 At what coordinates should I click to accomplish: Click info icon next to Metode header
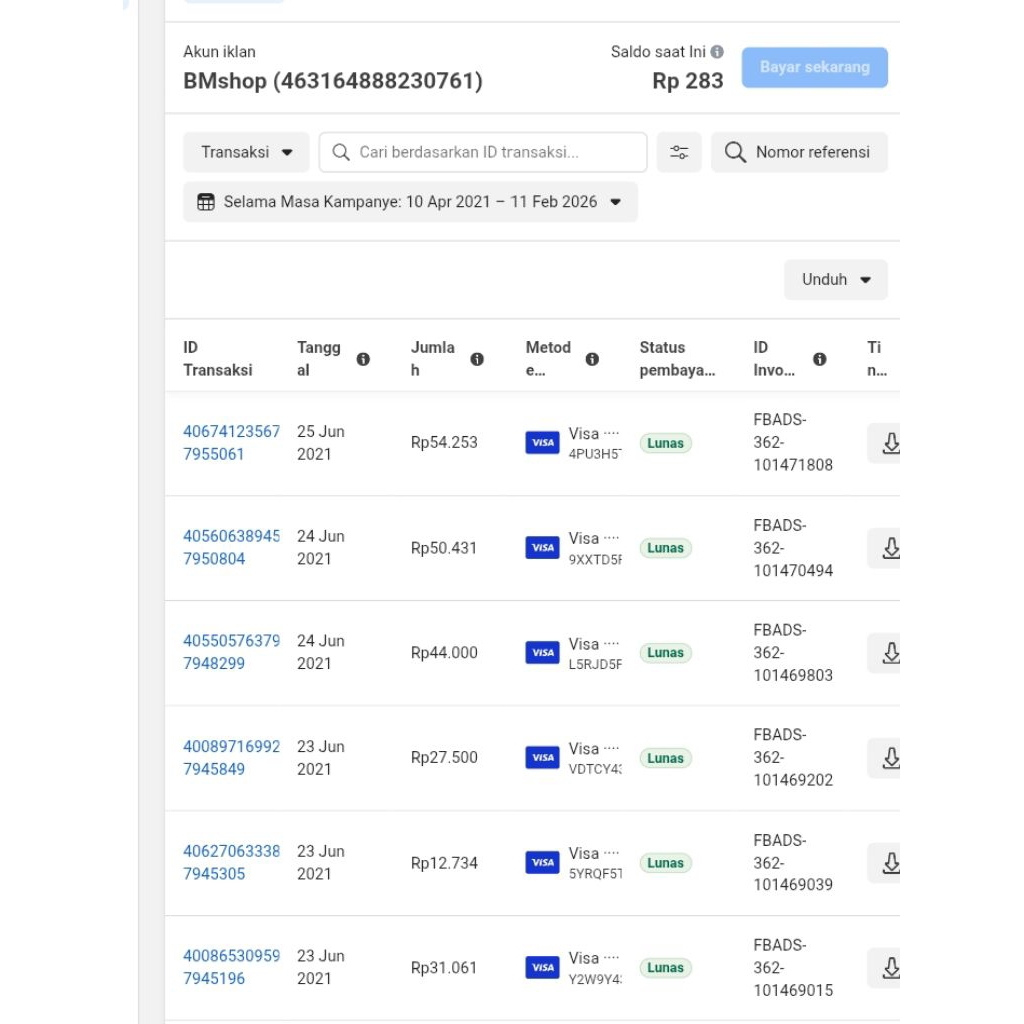coord(592,359)
